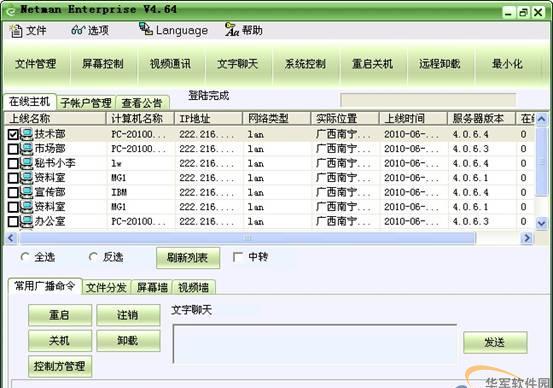This screenshot has width=553, height=388.
Task: Click 最小化 toolbar button
Action: tap(508, 64)
